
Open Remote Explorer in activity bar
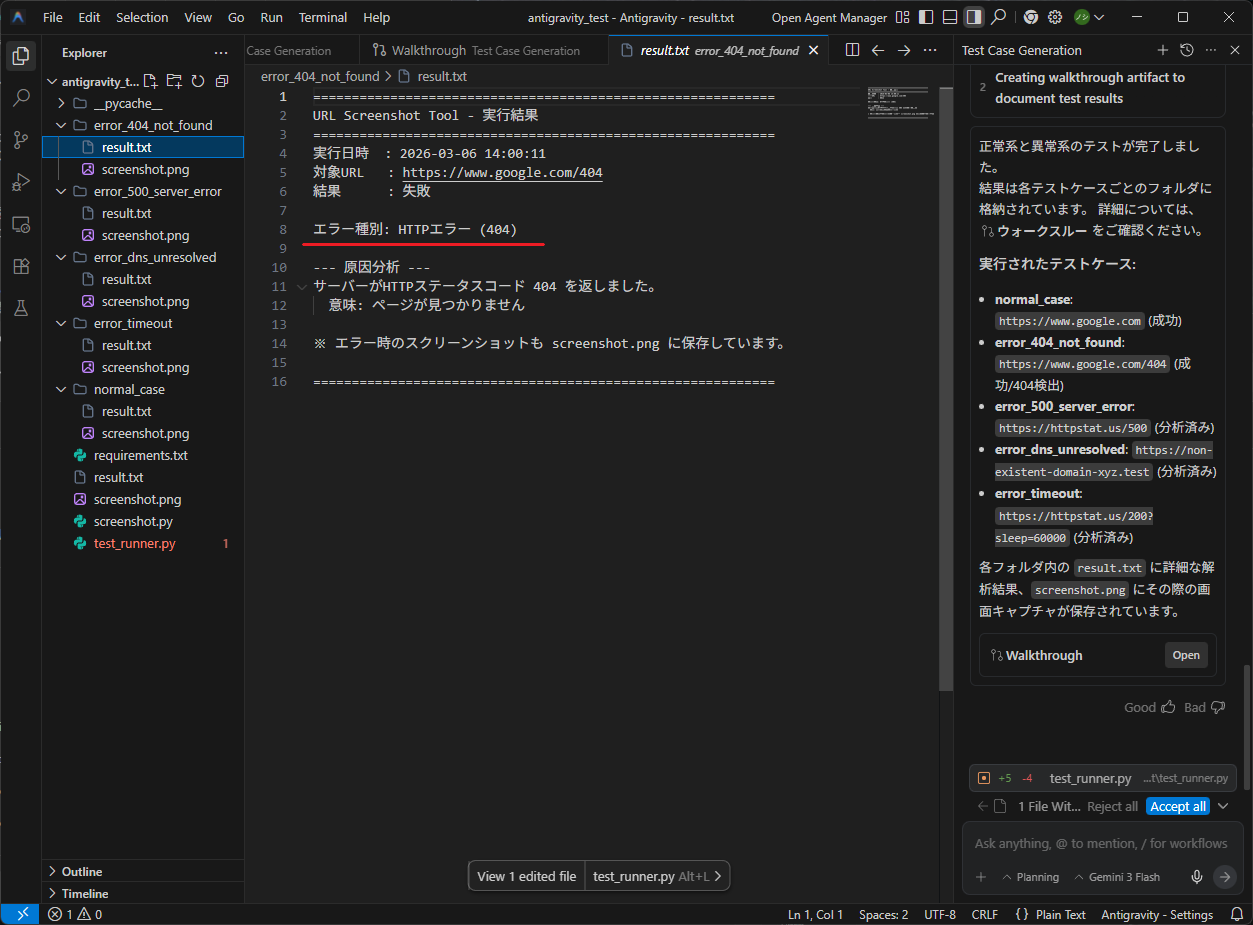click(20, 224)
